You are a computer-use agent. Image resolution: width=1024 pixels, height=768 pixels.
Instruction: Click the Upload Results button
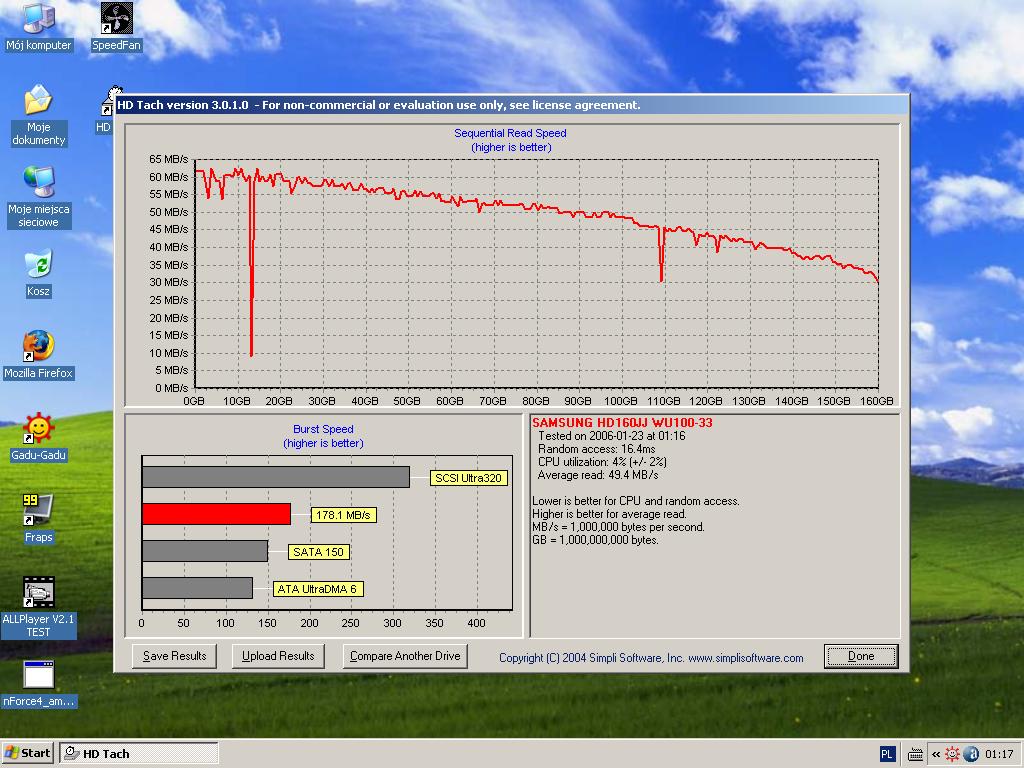pyautogui.click(x=278, y=656)
